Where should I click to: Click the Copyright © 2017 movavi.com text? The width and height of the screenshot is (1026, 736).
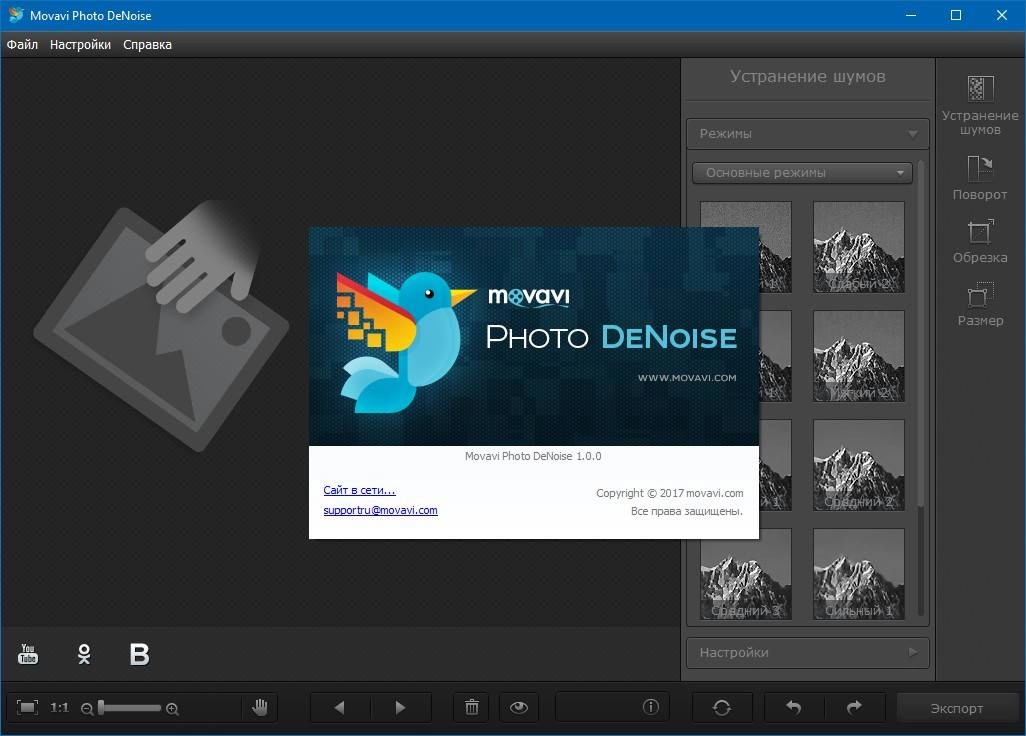click(x=669, y=493)
